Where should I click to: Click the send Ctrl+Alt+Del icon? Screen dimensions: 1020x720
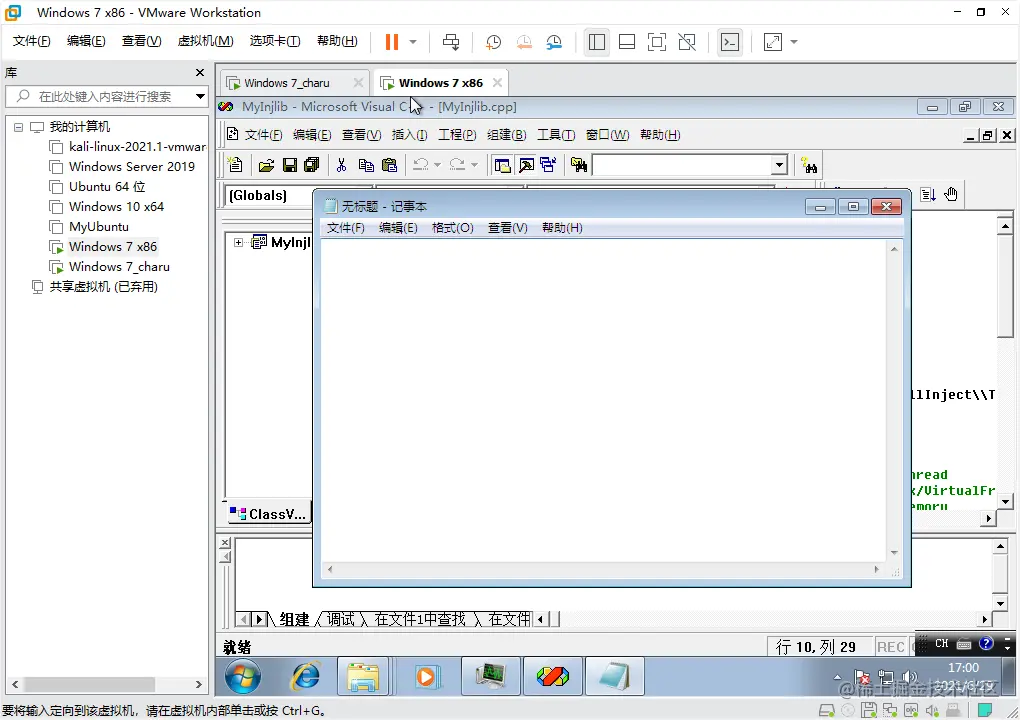451,42
